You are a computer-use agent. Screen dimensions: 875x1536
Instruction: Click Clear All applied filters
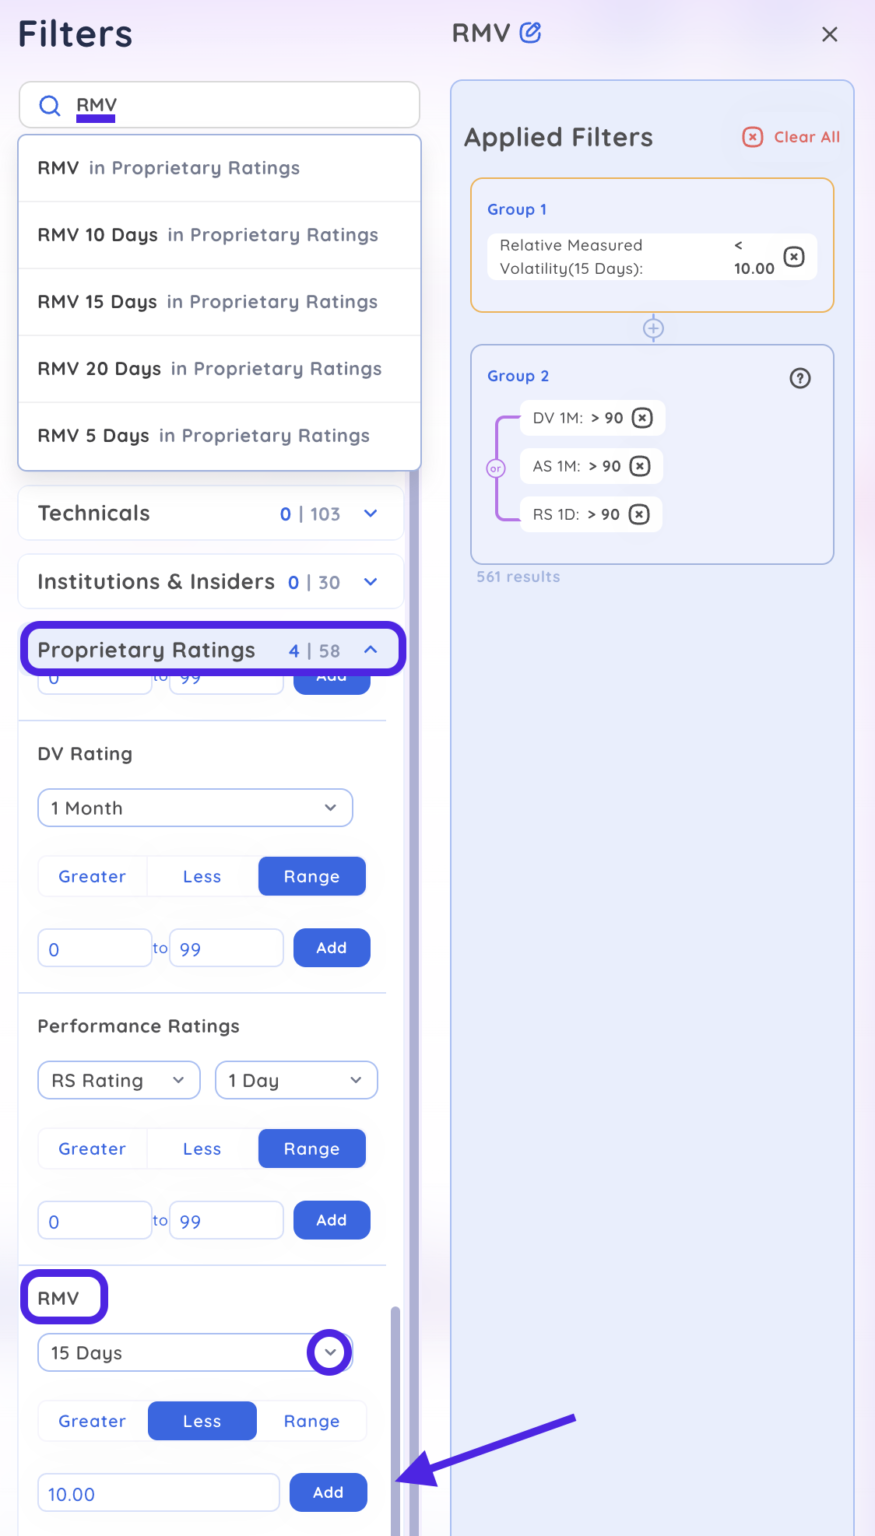pos(792,137)
